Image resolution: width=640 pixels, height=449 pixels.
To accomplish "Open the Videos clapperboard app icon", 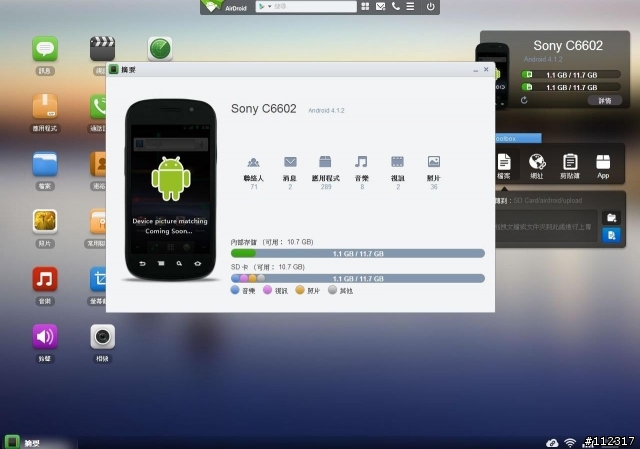I will tap(102, 49).
